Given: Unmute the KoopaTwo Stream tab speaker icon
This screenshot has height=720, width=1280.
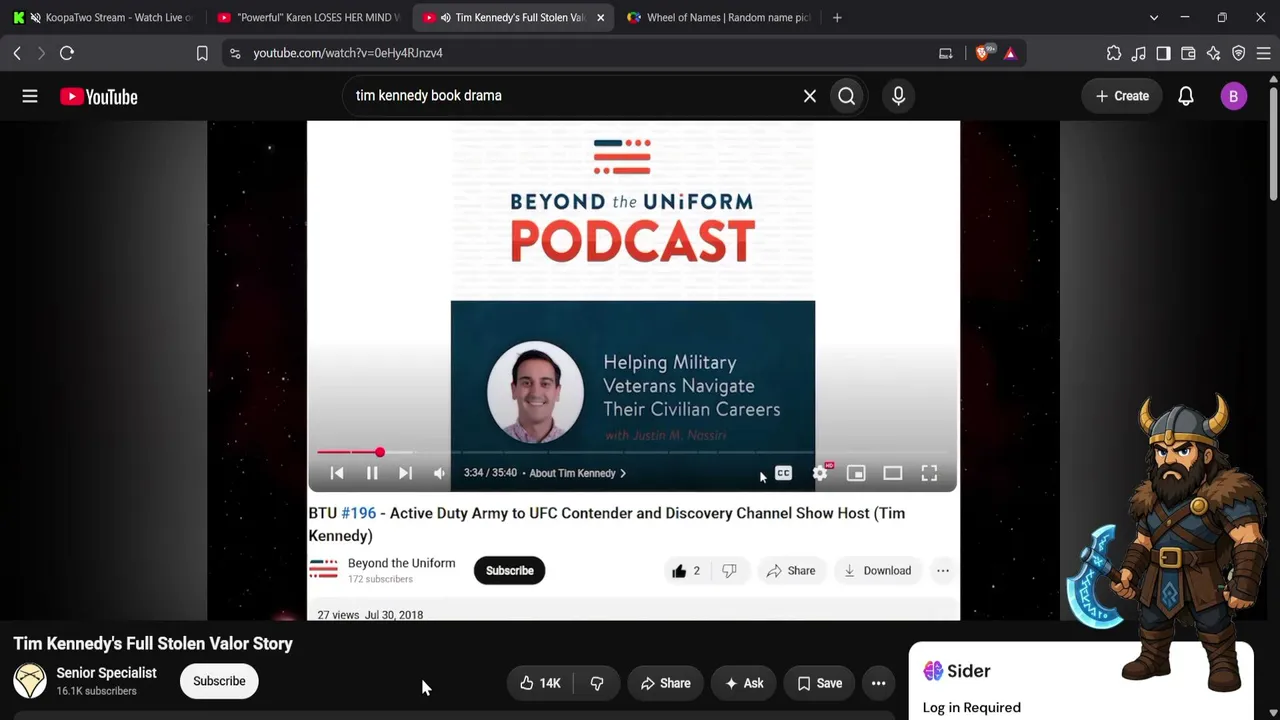Looking at the screenshot, I should tap(35, 17).
